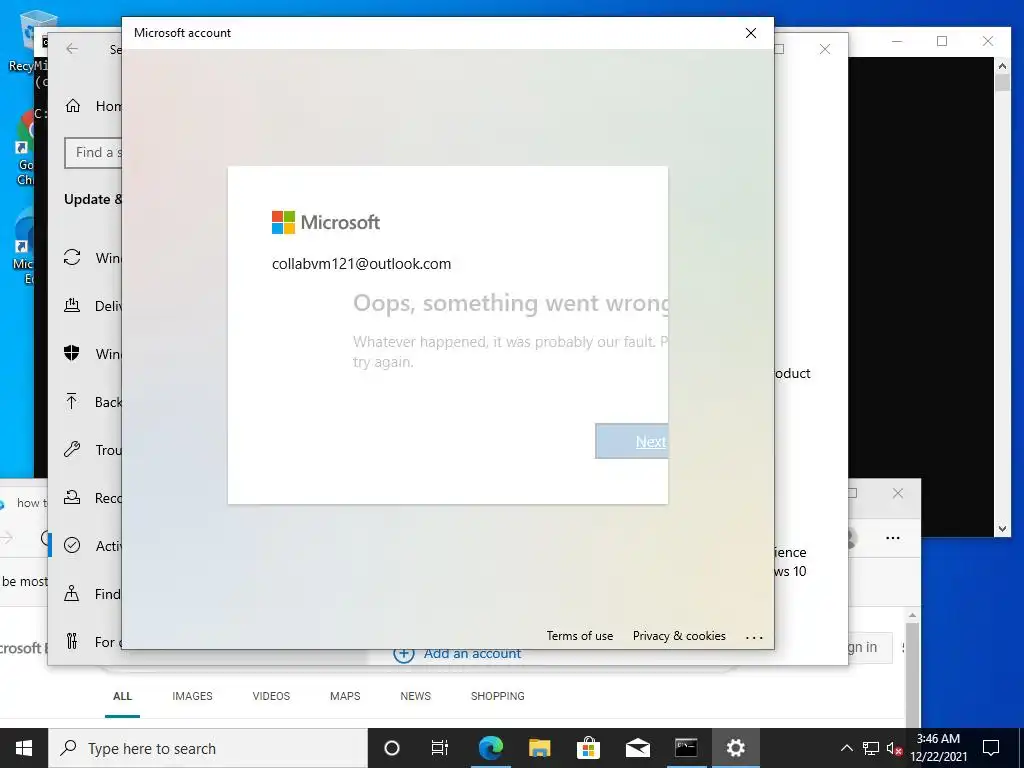The image size is (1024, 768).
Task: Open Cortana circle icon on taskbar
Action: pyautogui.click(x=392, y=748)
